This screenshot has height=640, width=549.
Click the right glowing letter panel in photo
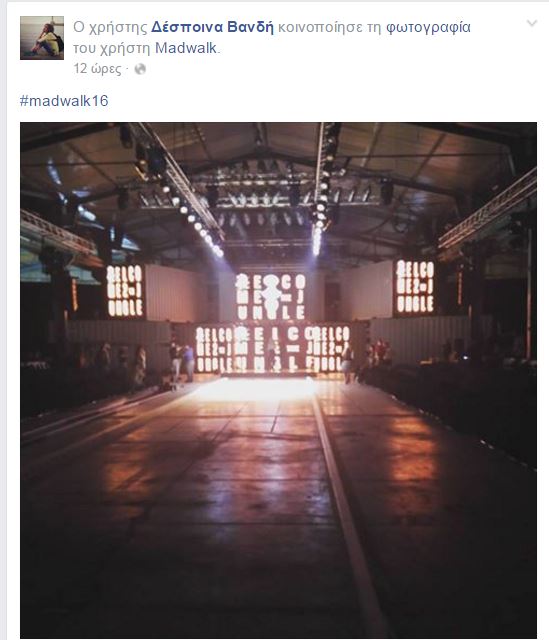(415, 287)
